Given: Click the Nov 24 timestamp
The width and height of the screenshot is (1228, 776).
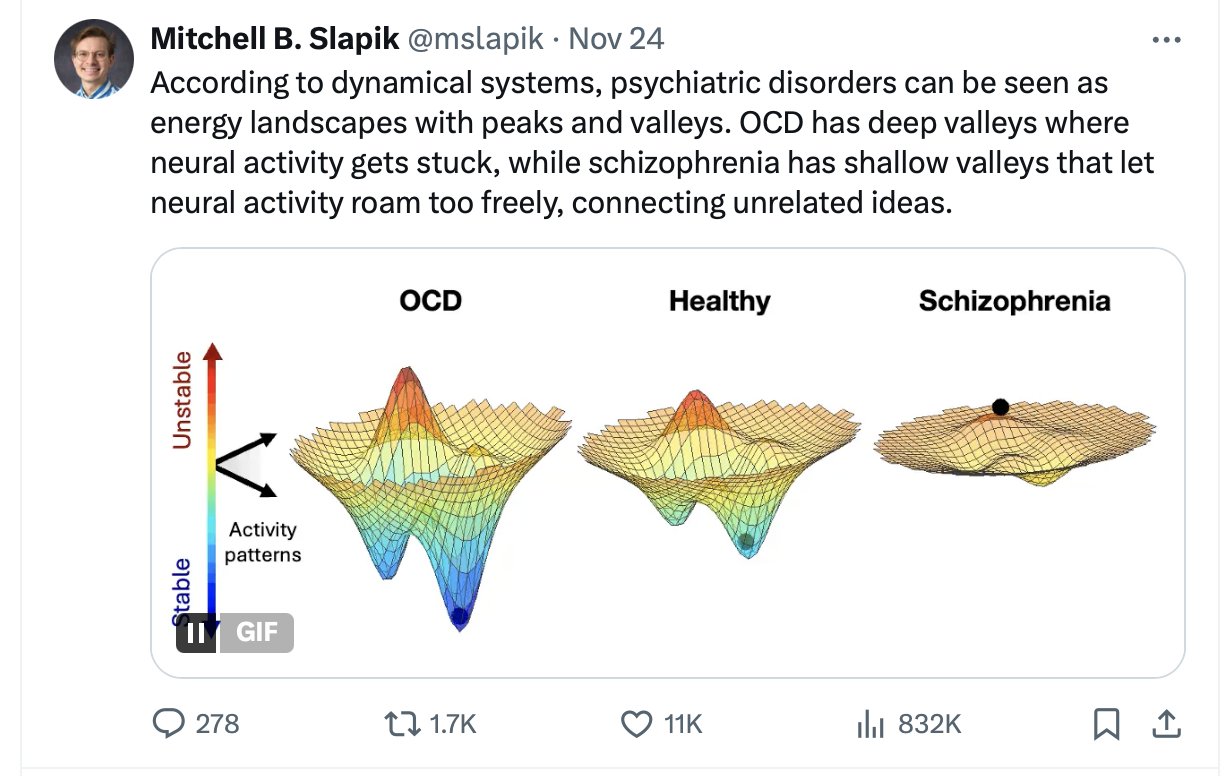Looking at the screenshot, I should [616, 39].
